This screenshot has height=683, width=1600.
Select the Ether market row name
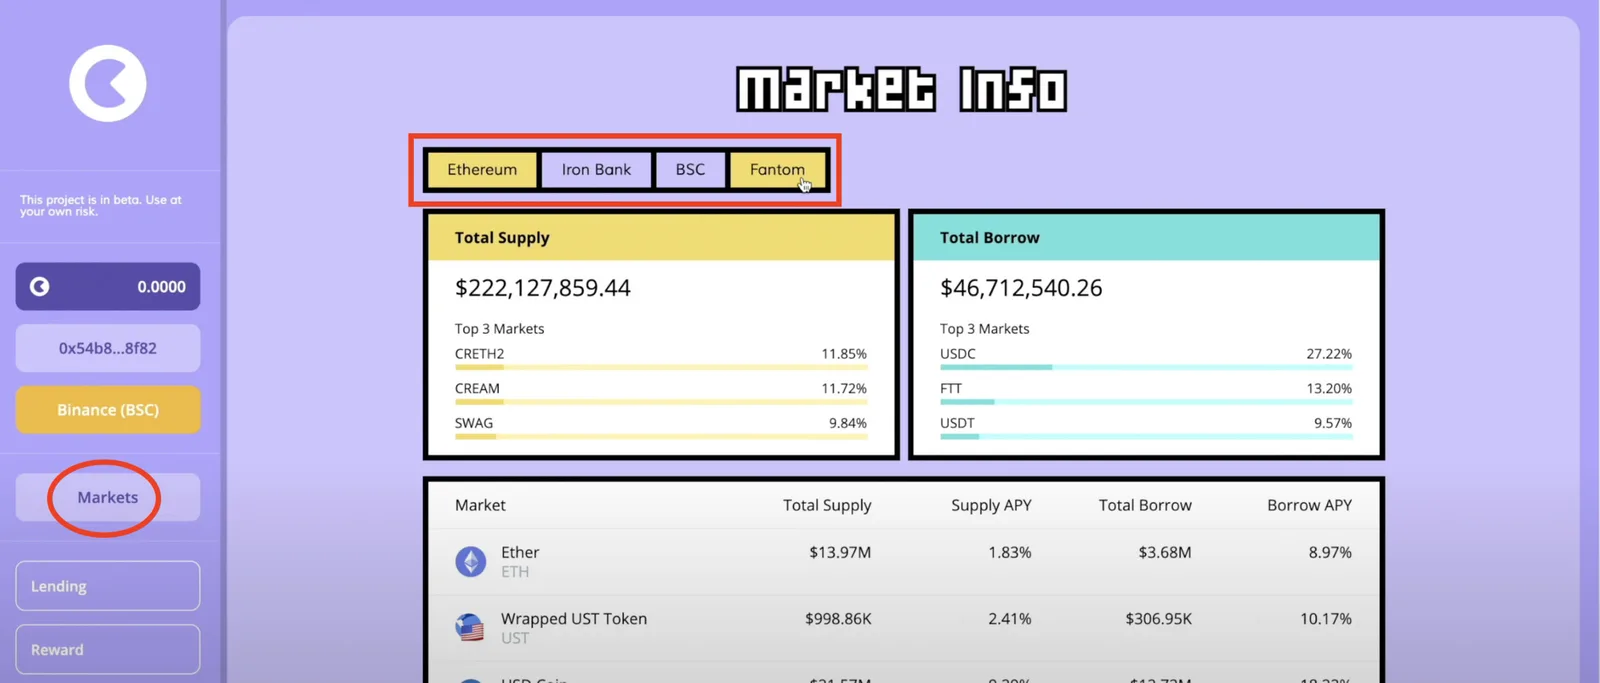coord(520,552)
